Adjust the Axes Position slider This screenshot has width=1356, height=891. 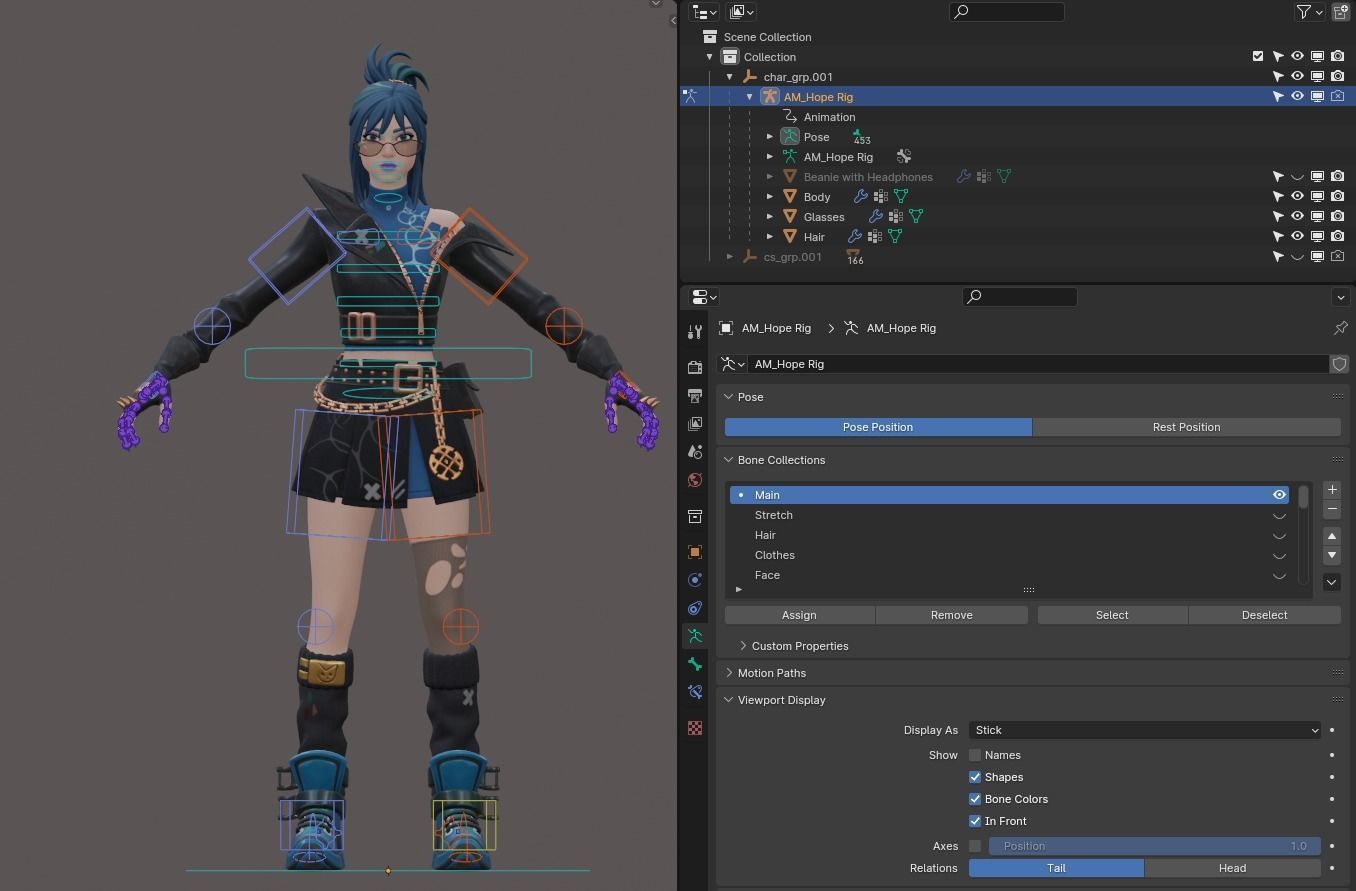[1154, 846]
